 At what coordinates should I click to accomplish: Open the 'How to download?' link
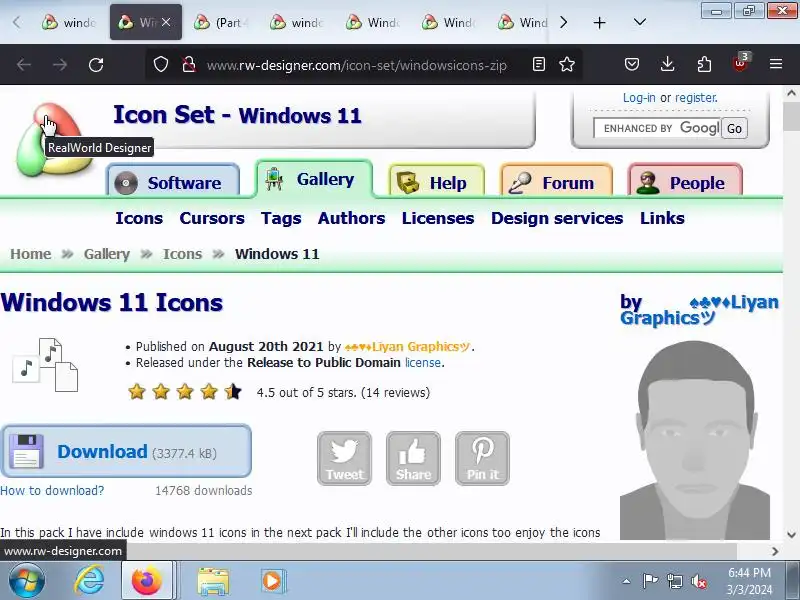pos(52,490)
